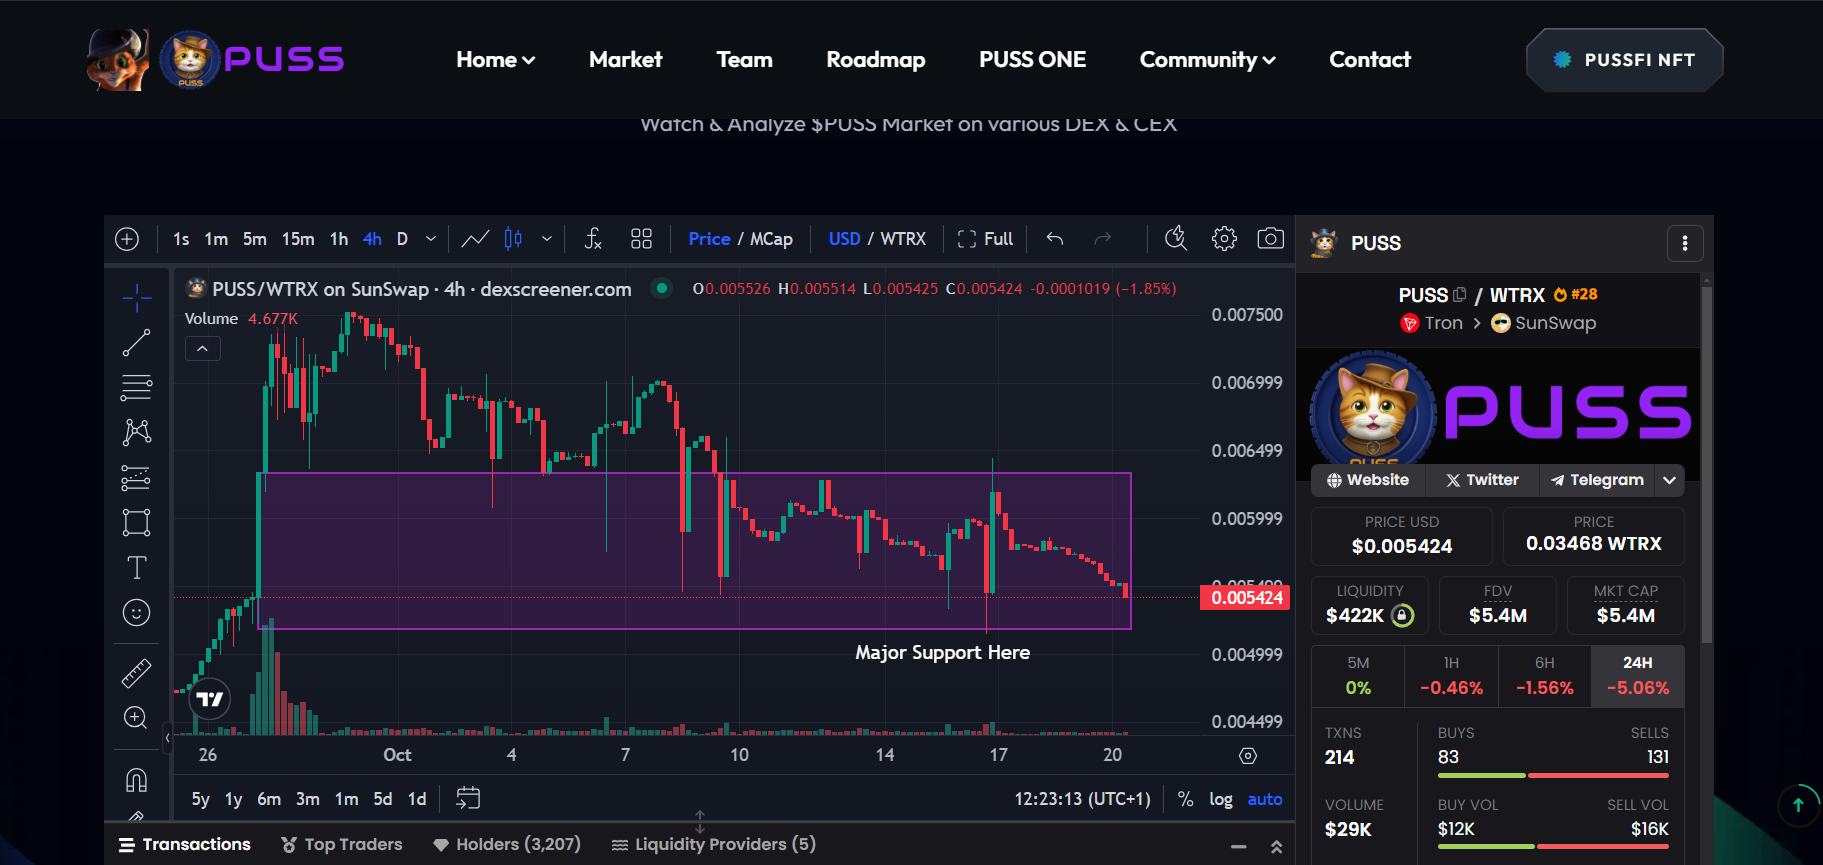Expand the Home menu dropdown
Viewport: 1823px width, 865px height.
point(496,60)
